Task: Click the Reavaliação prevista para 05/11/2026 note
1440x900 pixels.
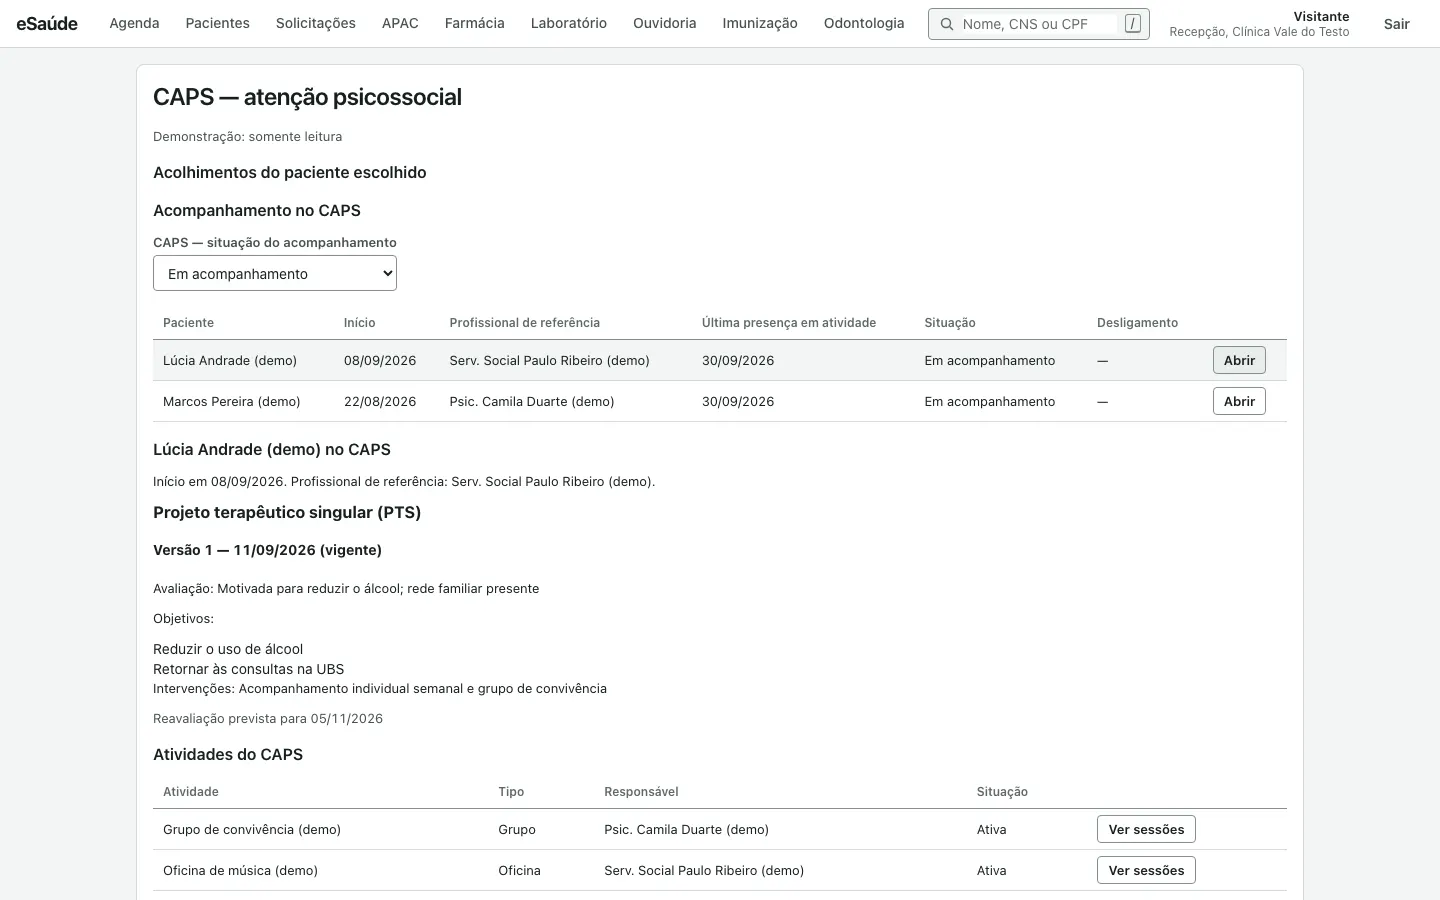Action: pos(268,718)
